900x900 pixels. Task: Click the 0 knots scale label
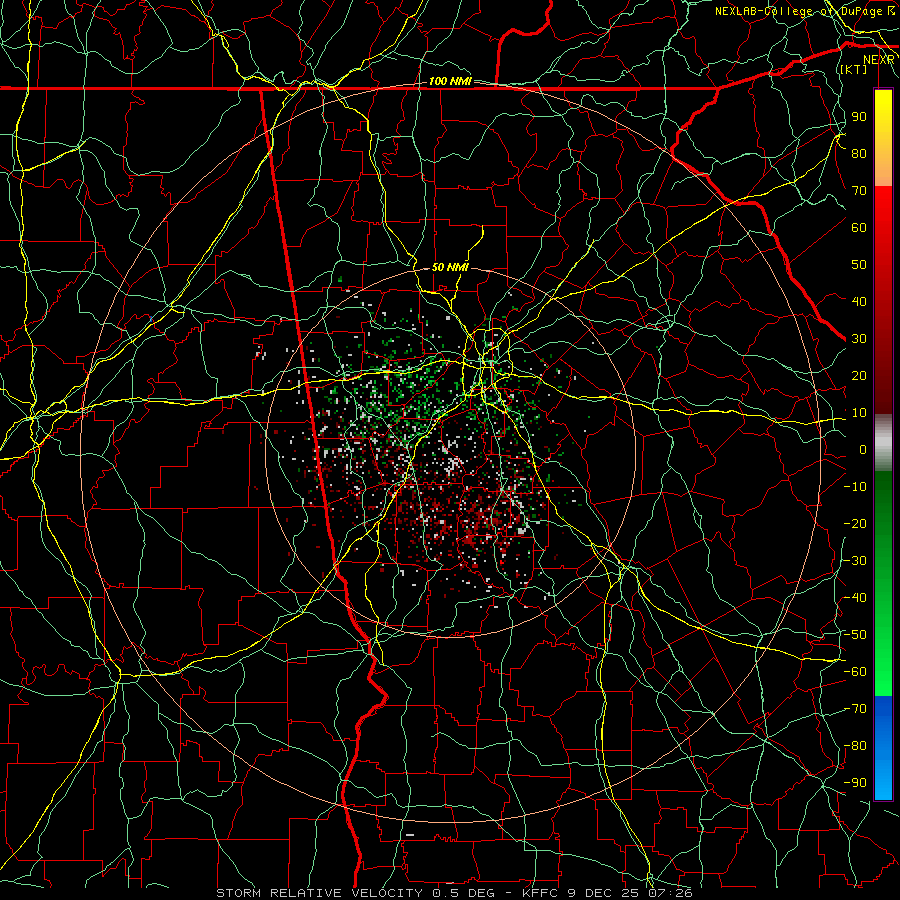coord(863,450)
